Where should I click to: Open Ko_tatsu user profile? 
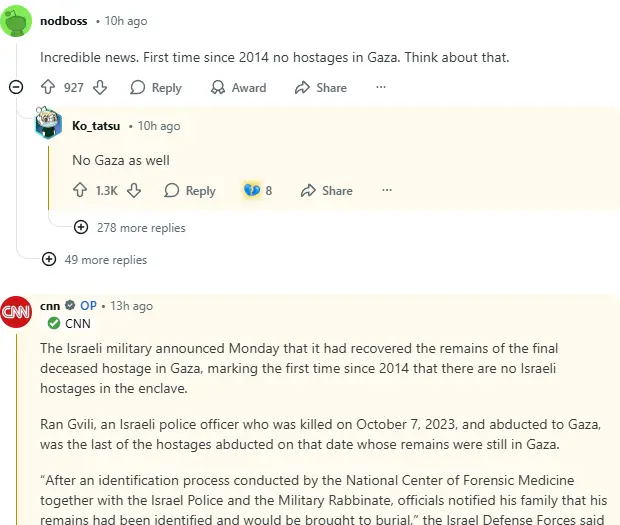(96, 126)
